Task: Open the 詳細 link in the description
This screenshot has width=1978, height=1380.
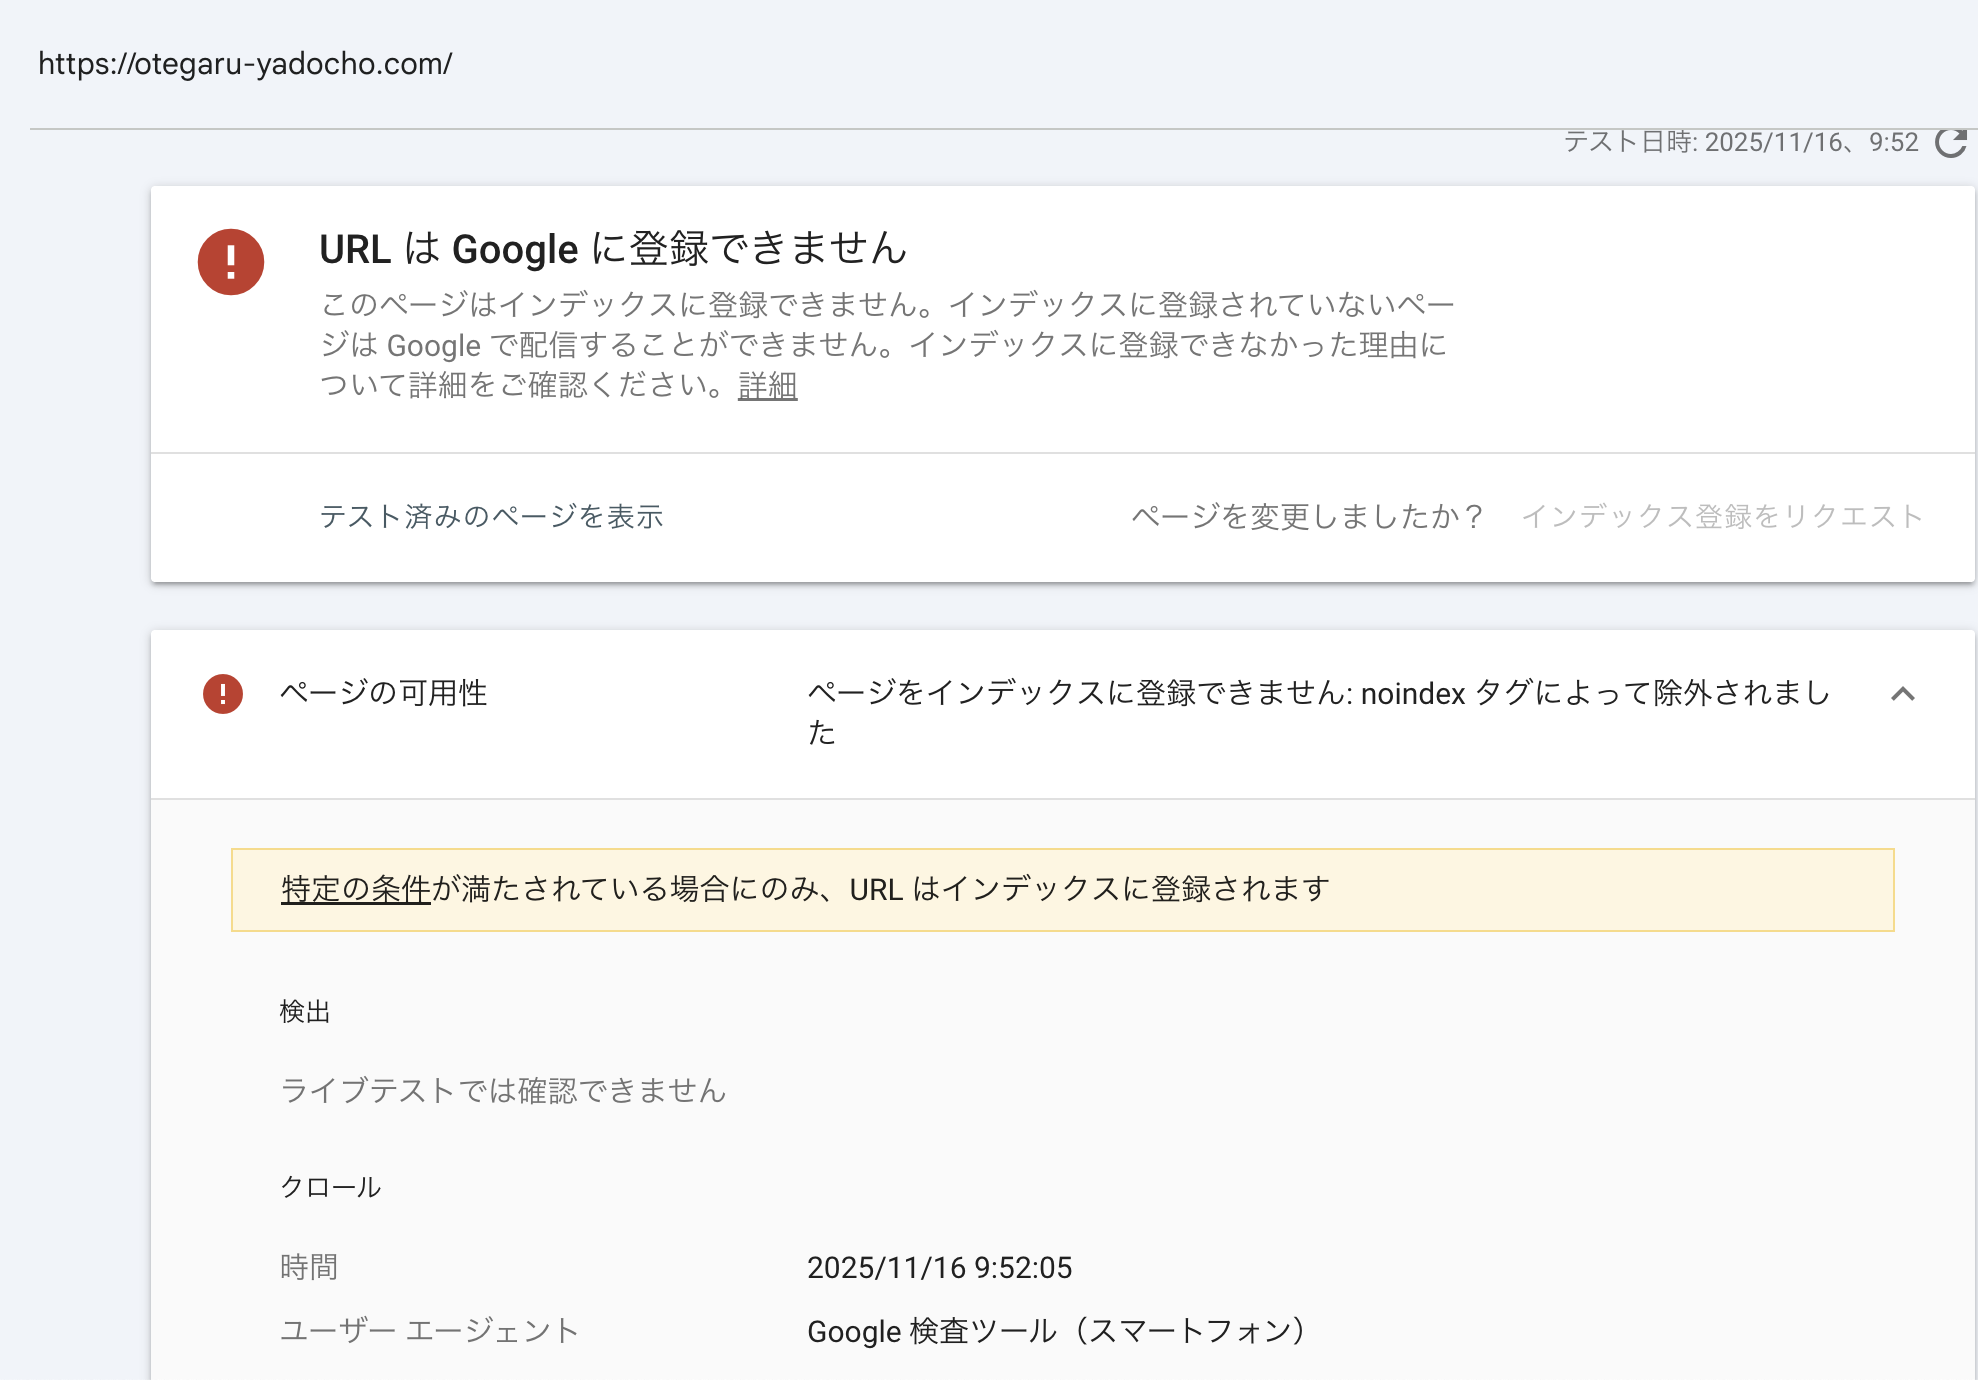Action: 766,386
